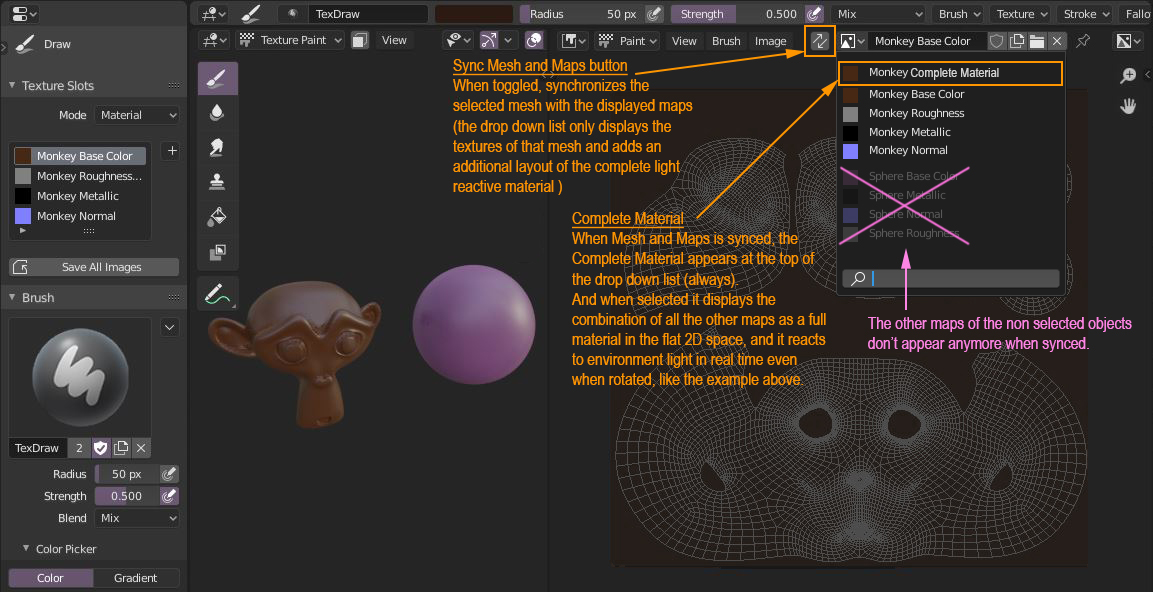Click the zoom magnifier icon in the image editor
1153x592 pixels.
pos(1128,75)
